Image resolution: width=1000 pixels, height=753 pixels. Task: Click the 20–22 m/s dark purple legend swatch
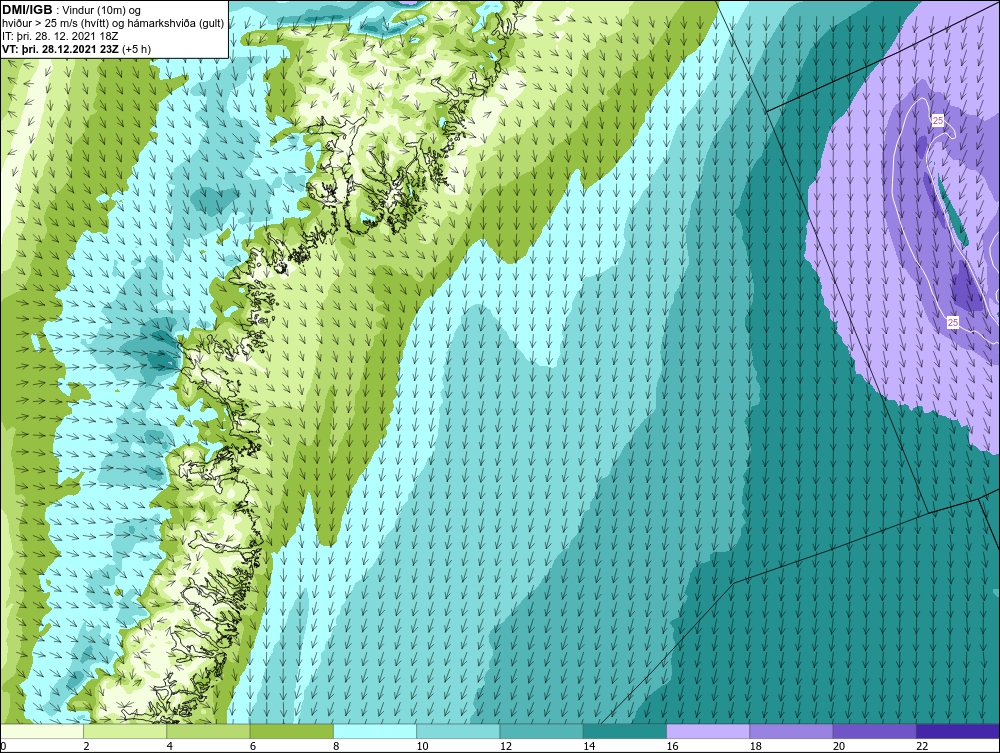[874, 731]
